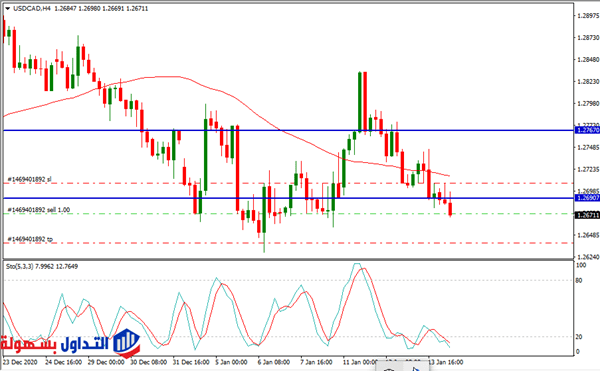The image size is (600, 371).
Task: Click the 1.27235 price scale value
Action: point(588,169)
